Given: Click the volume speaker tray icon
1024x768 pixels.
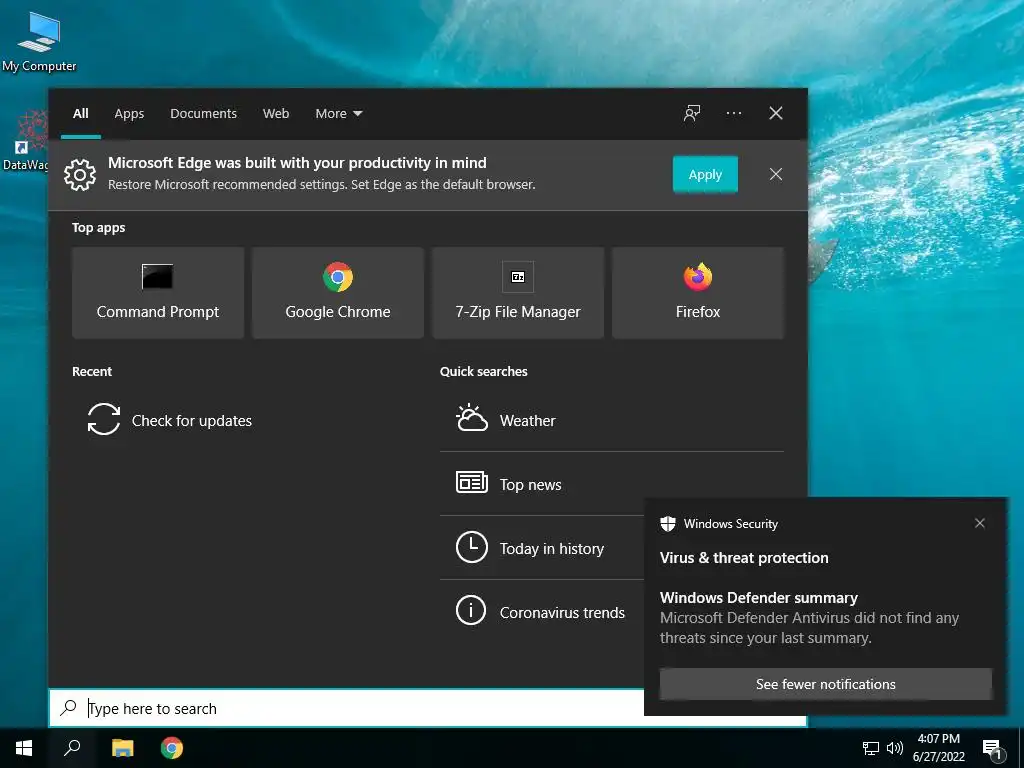Looking at the screenshot, I should point(895,748).
